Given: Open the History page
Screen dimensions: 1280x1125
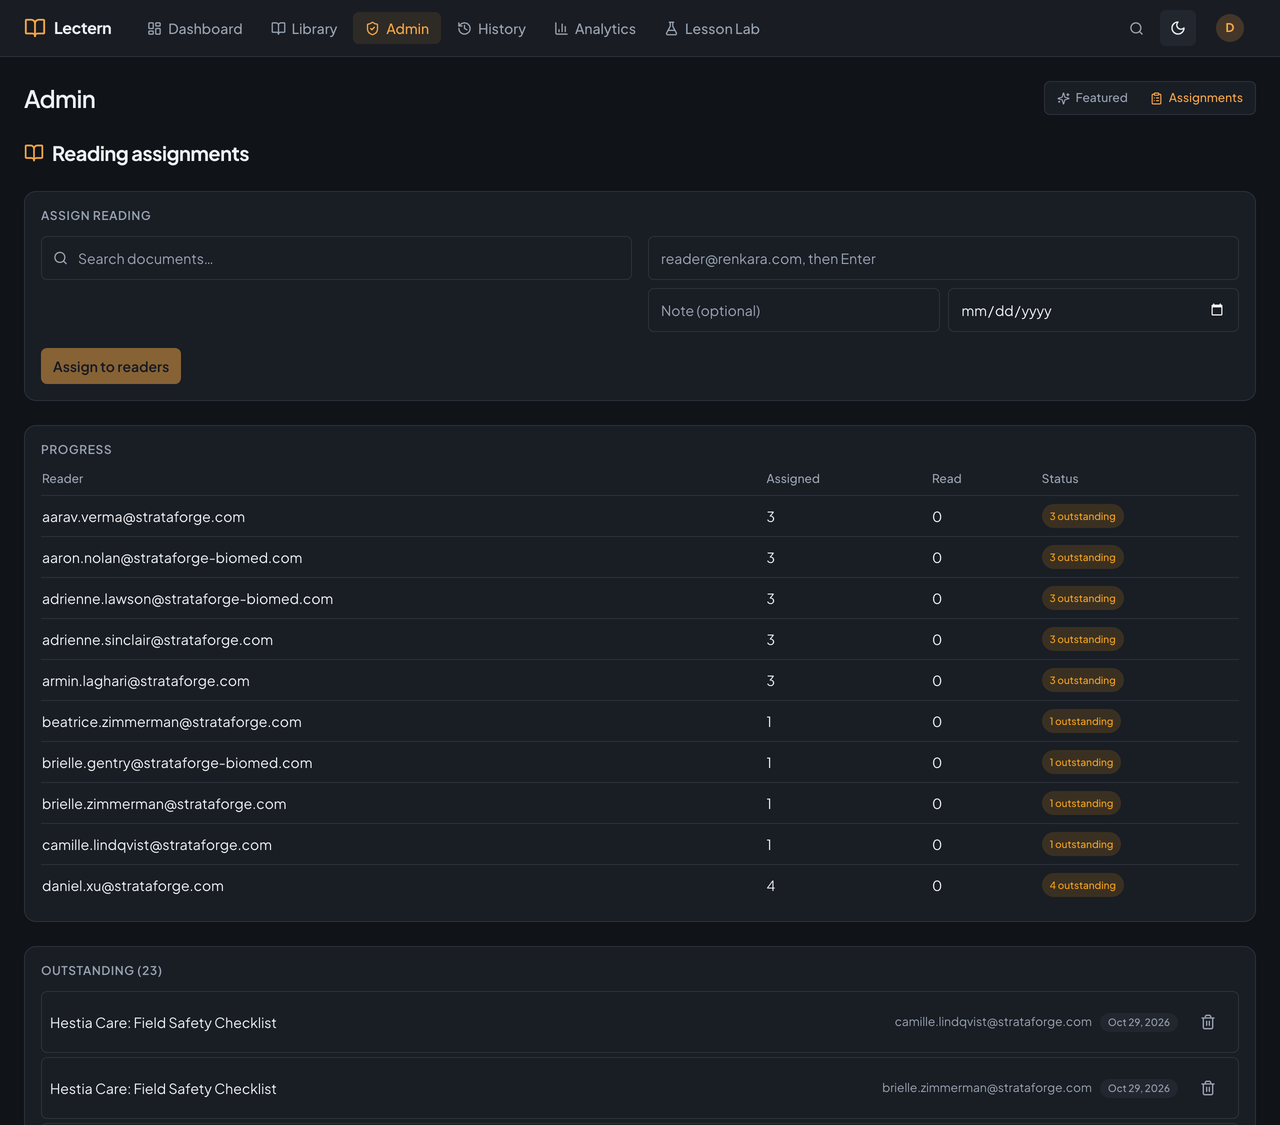Looking at the screenshot, I should [x=492, y=28].
